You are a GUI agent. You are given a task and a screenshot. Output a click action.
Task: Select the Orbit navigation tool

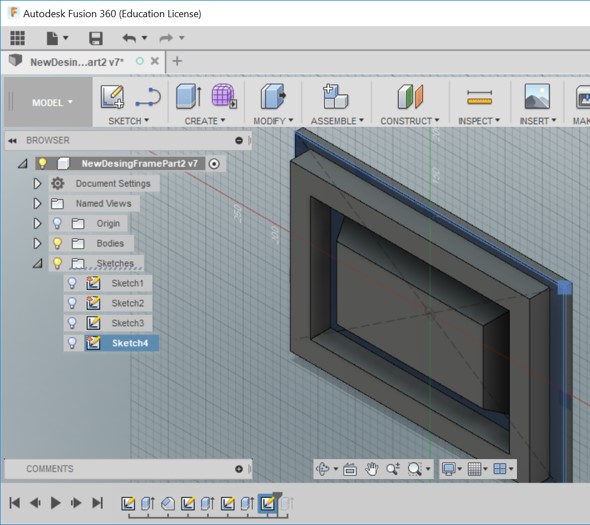pyautogui.click(x=322, y=469)
